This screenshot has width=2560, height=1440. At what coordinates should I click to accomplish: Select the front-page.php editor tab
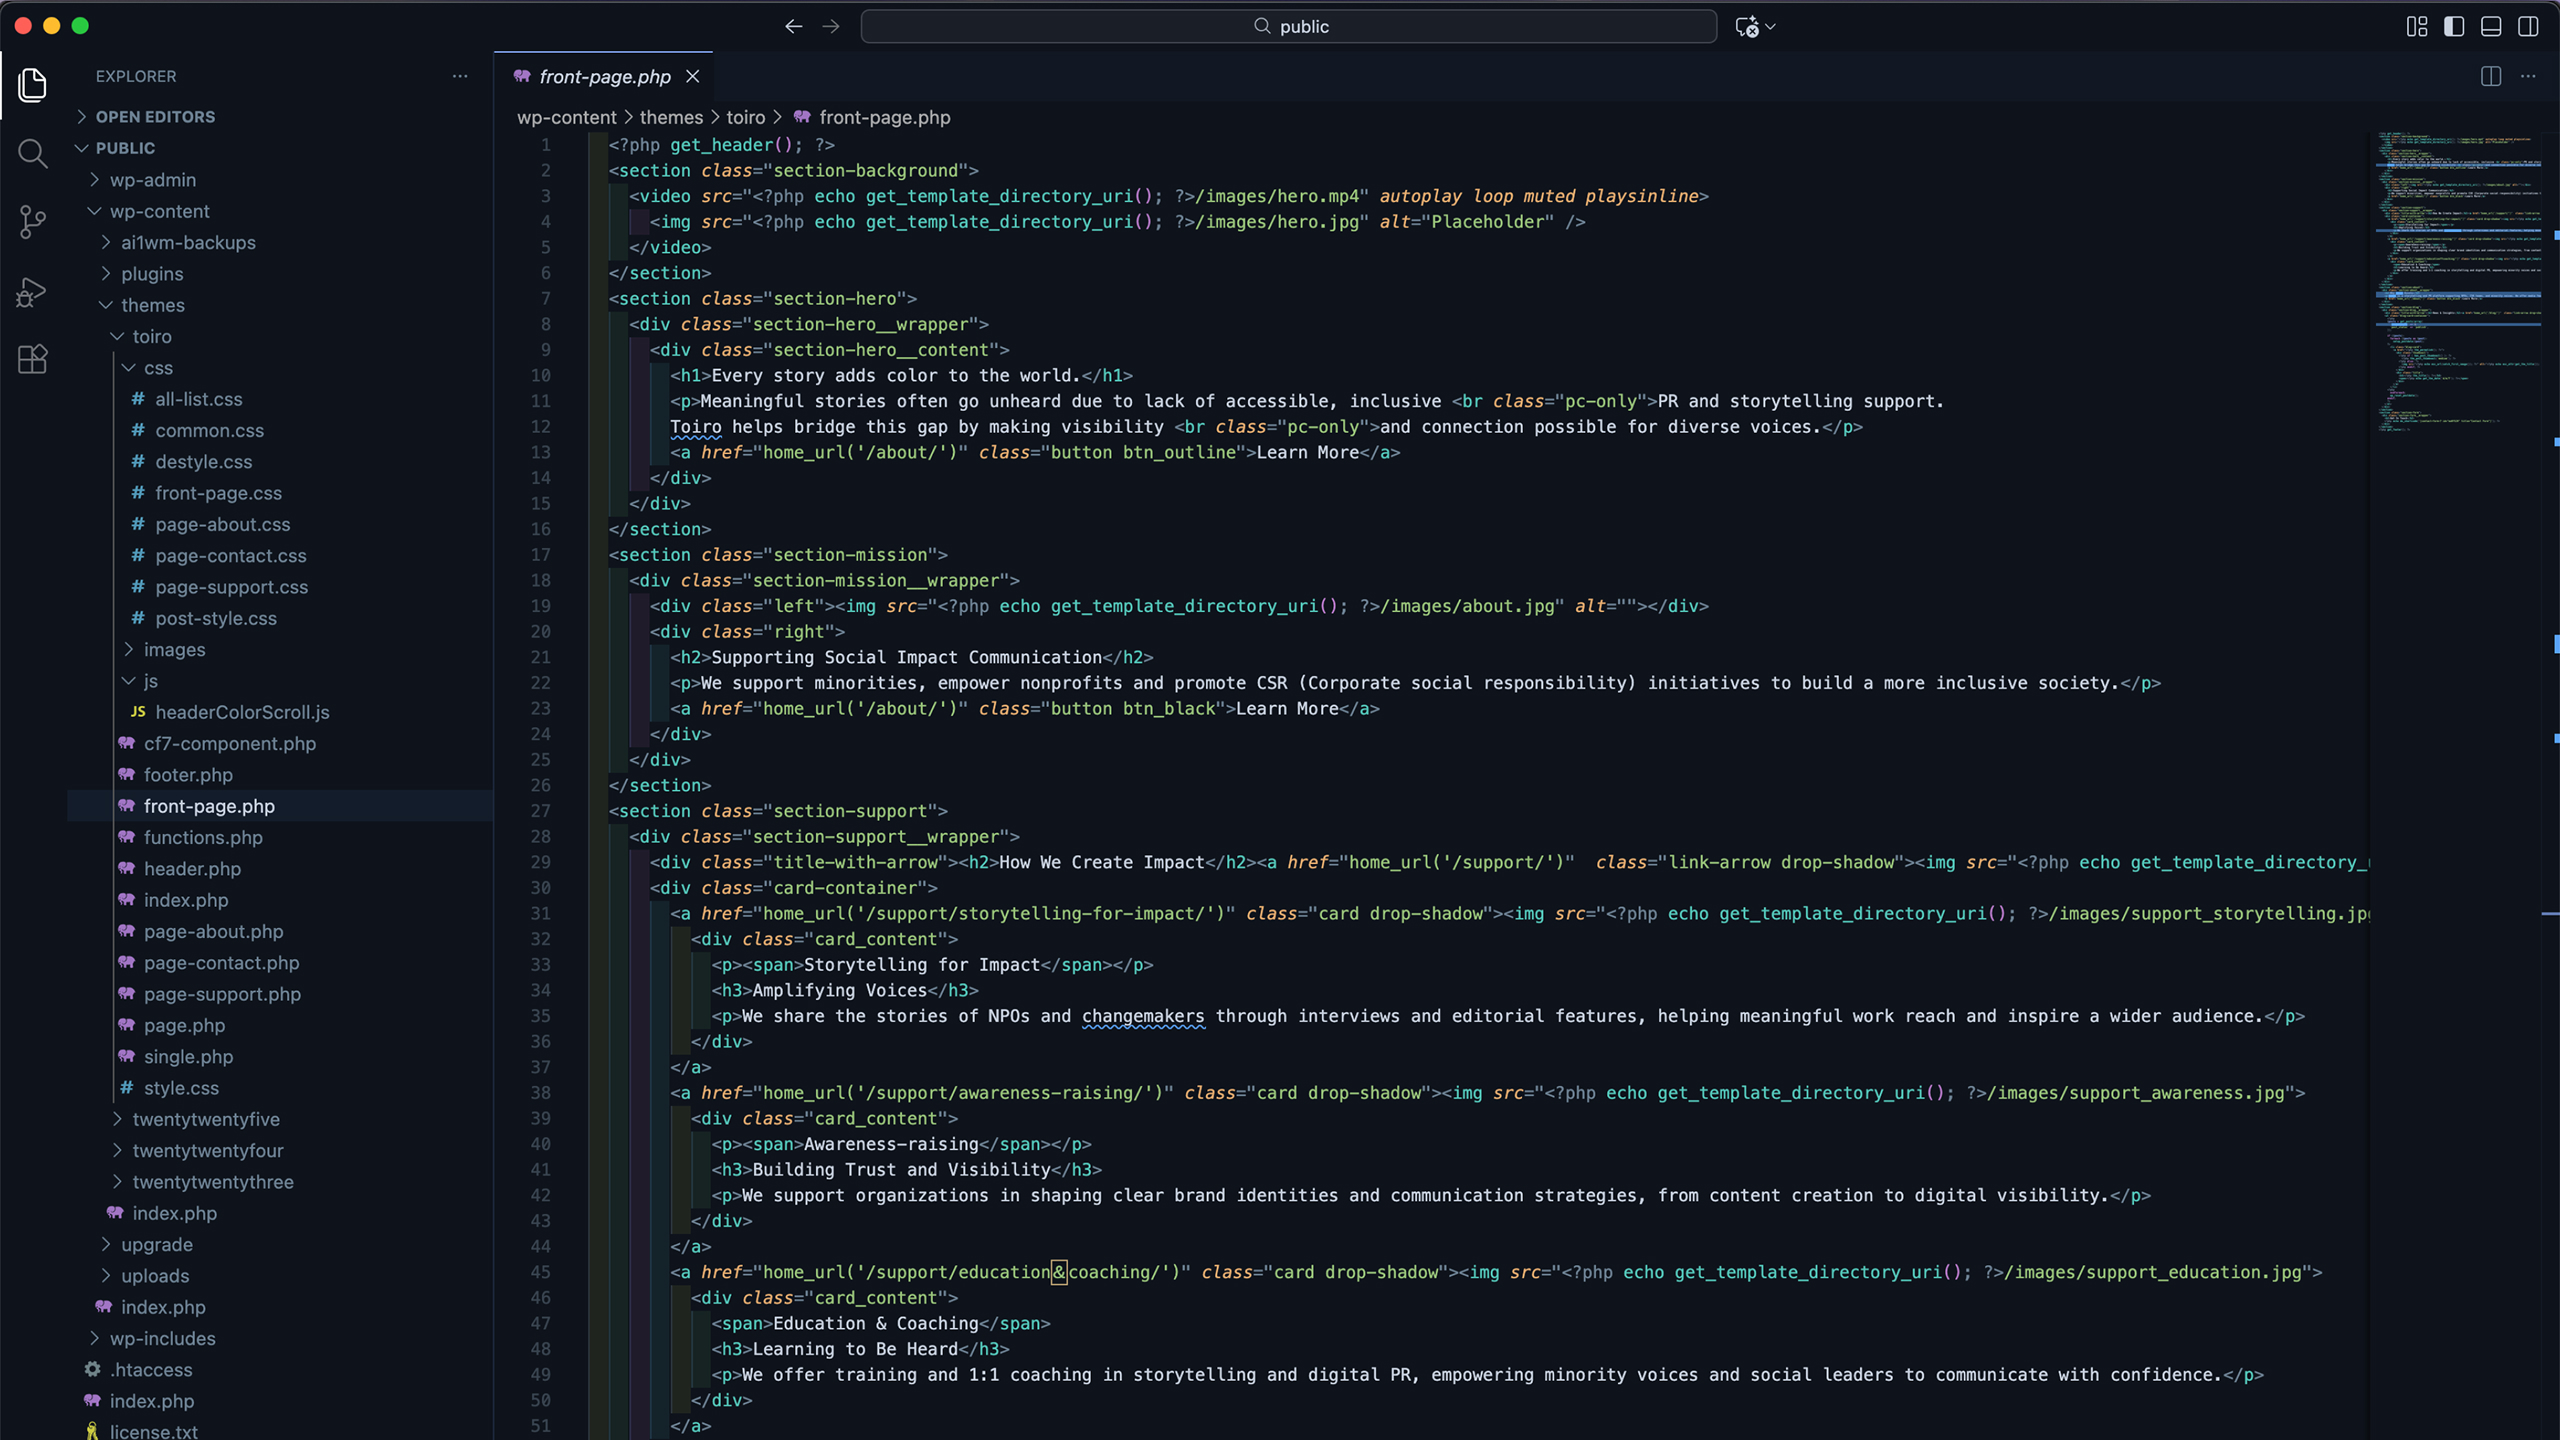point(604,77)
